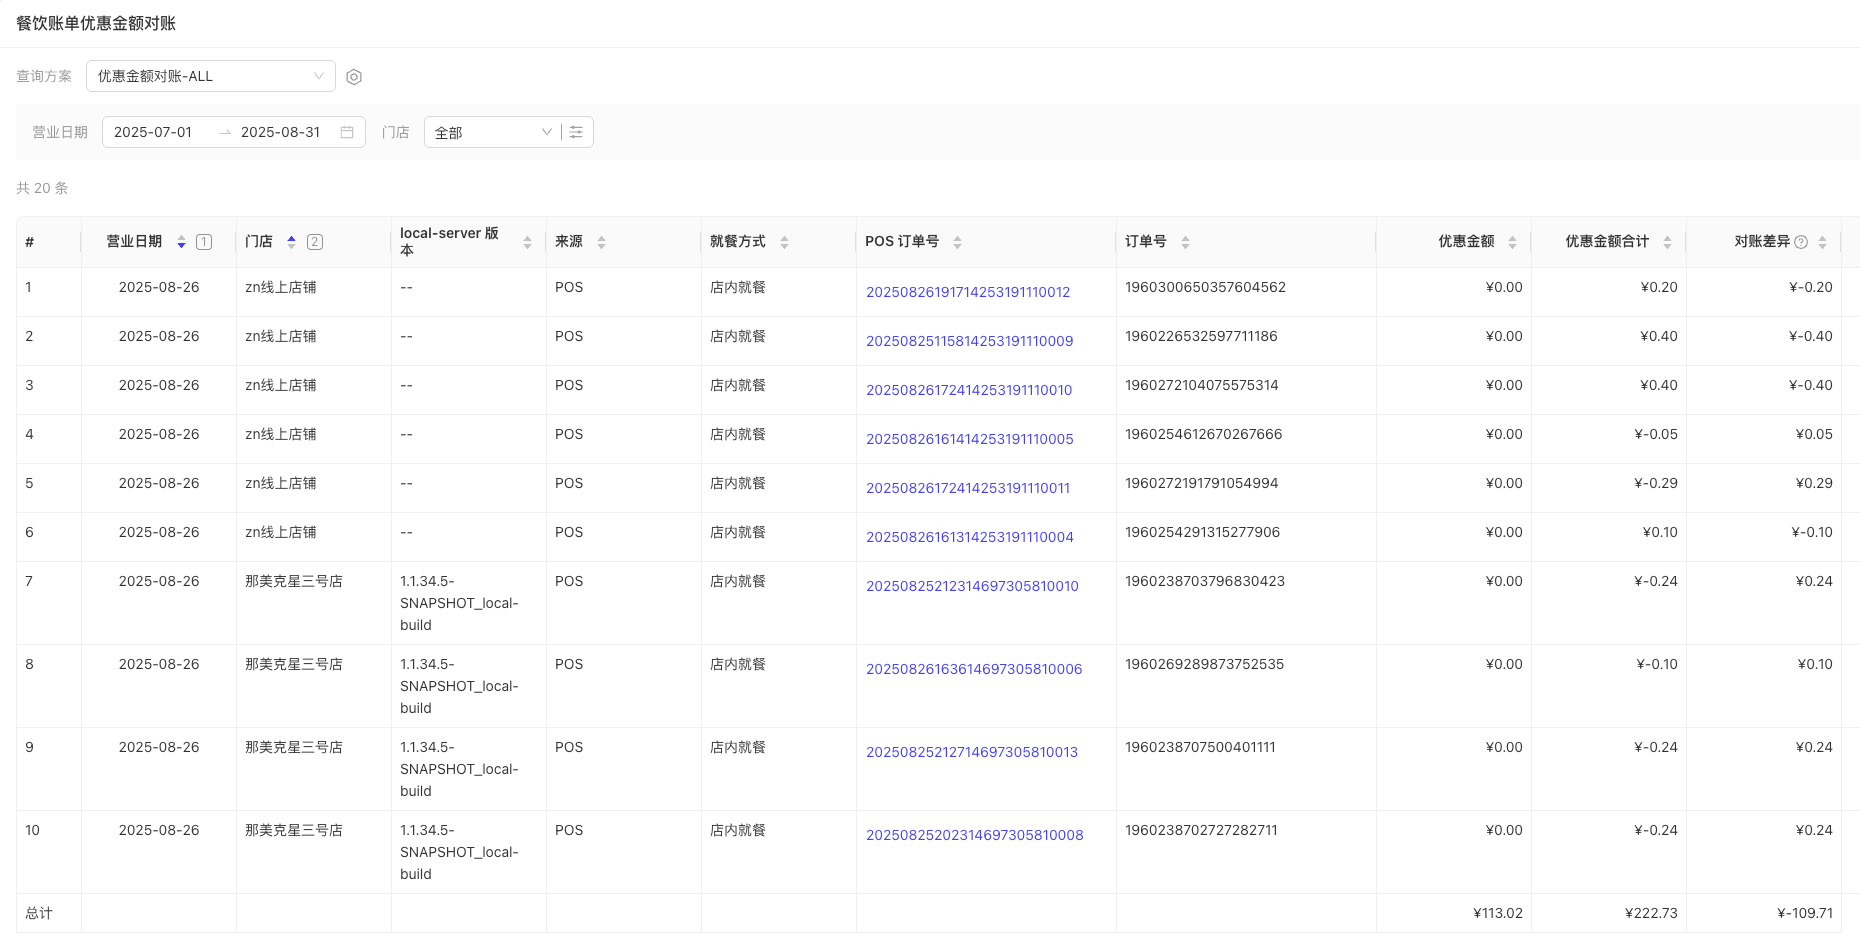Sort by 就餐方式 column
Viewport: 1860px width, 951px height.
[784, 242]
